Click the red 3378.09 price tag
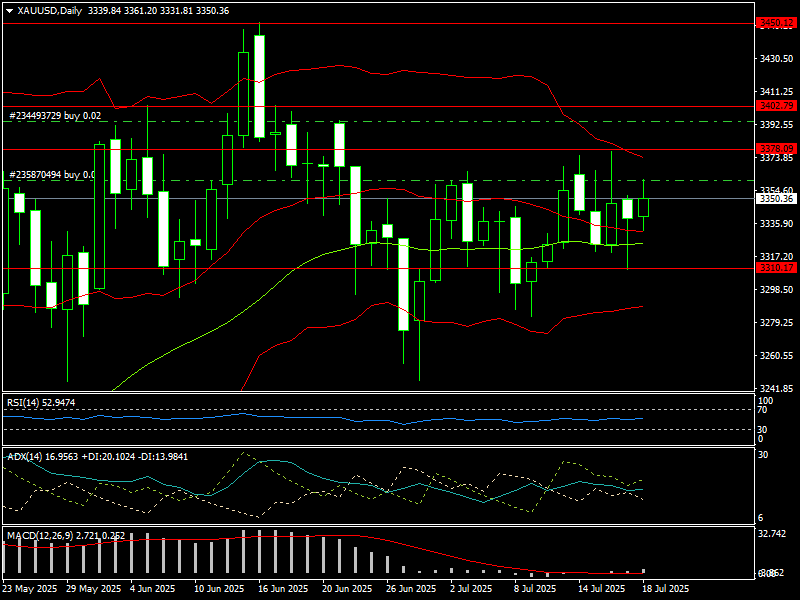The image size is (800, 600). coord(776,149)
